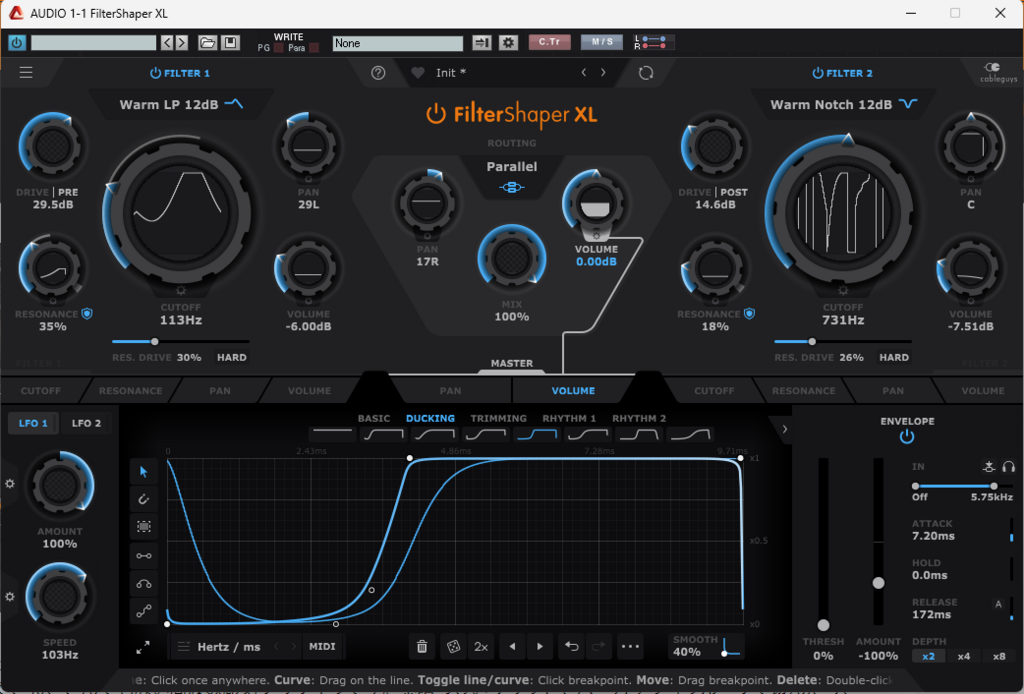Toggle Filter 2 power
This screenshot has height=694, width=1024.
tap(818, 73)
